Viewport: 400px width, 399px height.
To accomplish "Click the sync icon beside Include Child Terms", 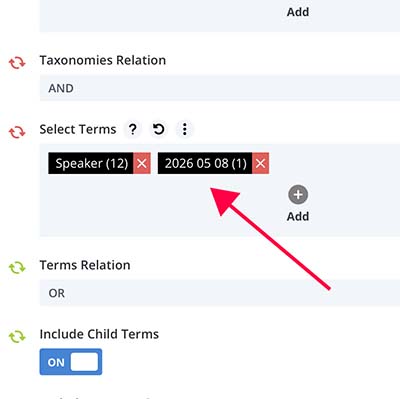I will [x=17, y=337].
